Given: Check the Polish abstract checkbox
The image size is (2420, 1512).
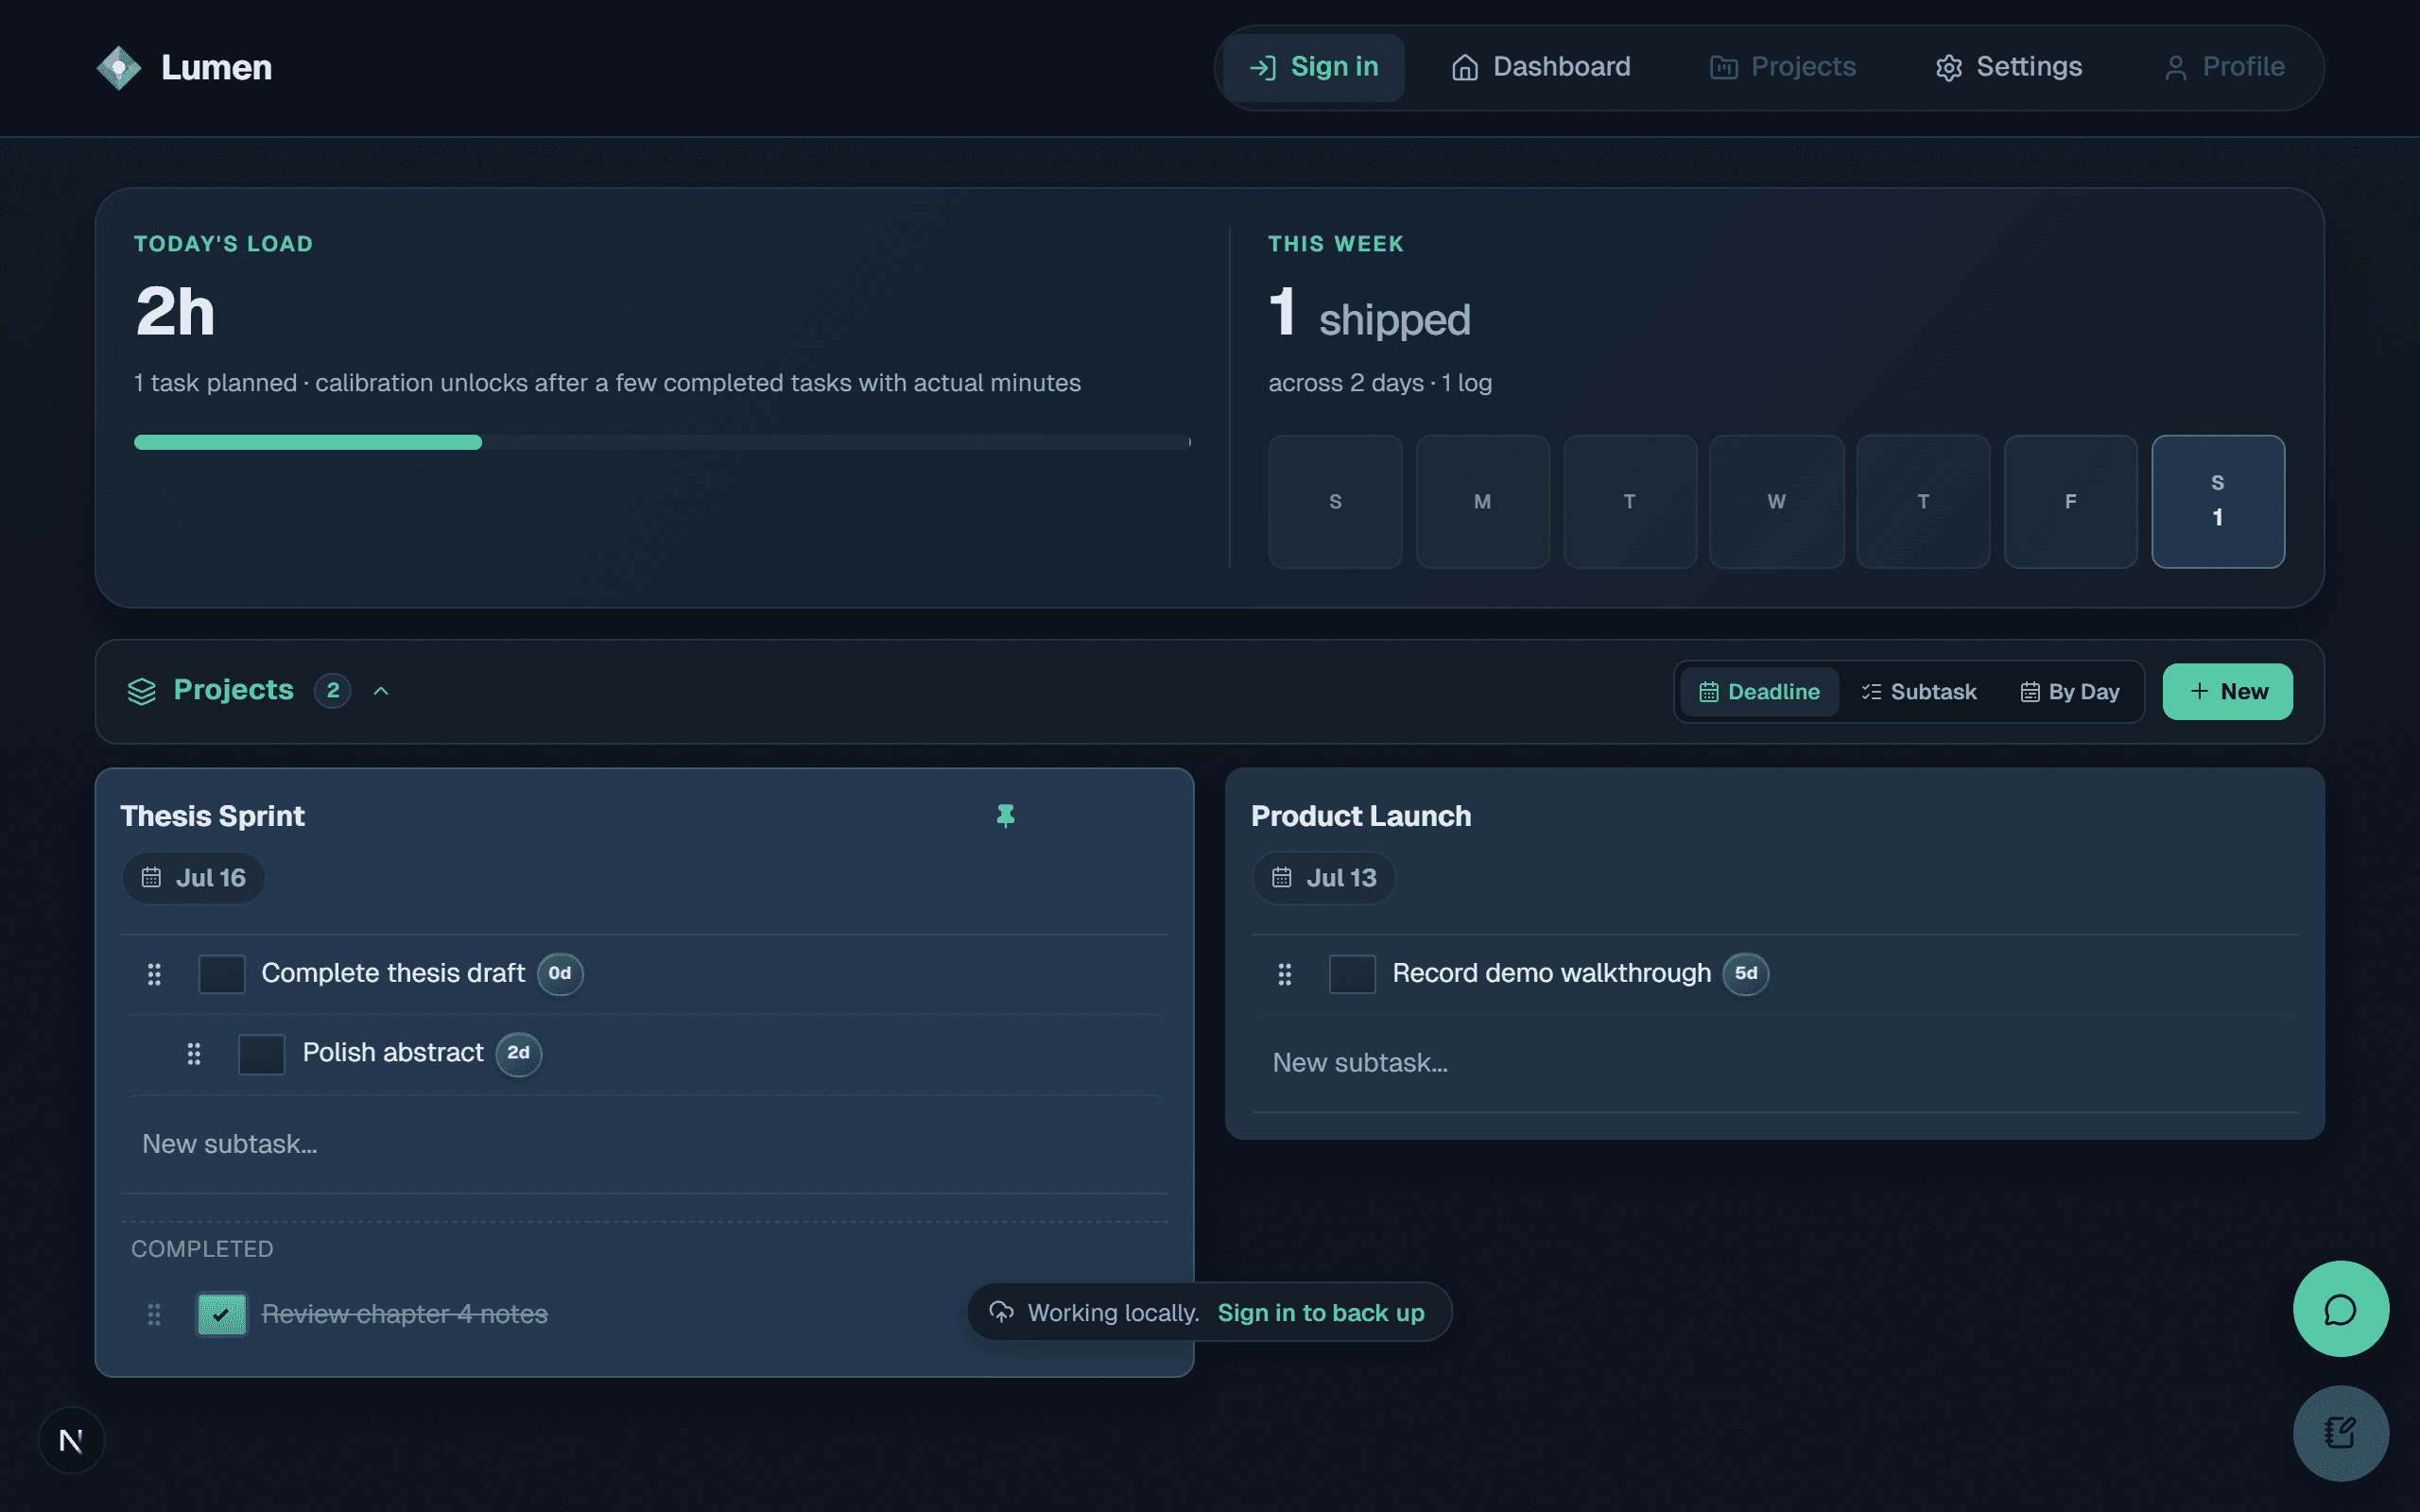Looking at the screenshot, I should [262, 1054].
